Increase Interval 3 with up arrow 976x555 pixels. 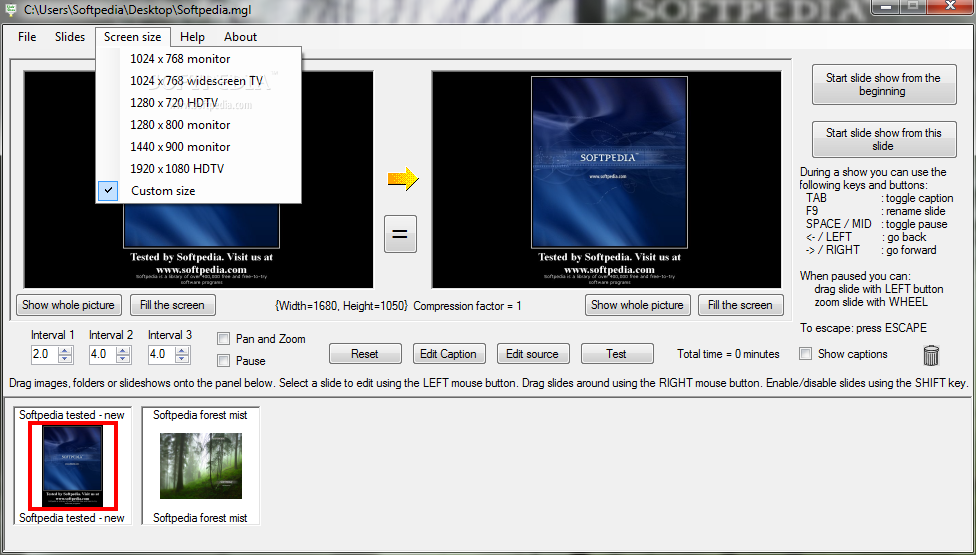pyautogui.click(x=182, y=350)
